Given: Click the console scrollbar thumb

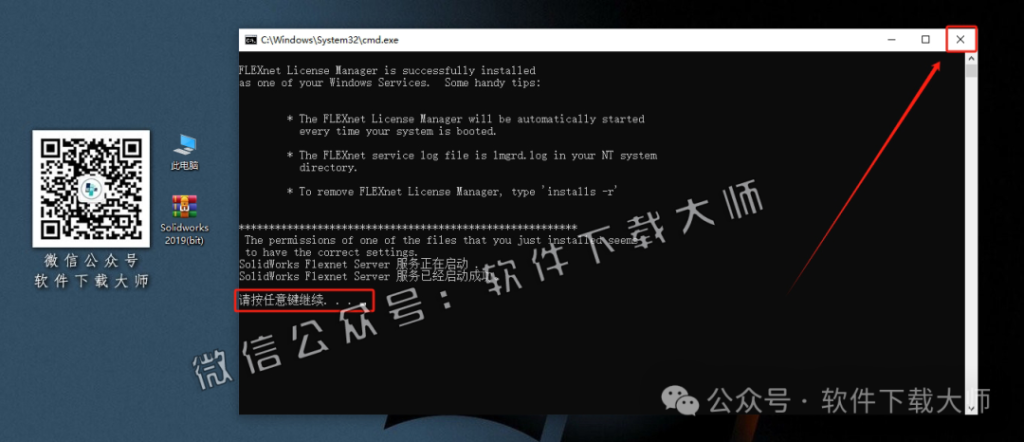Looking at the screenshot, I should click(x=971, y=71).
